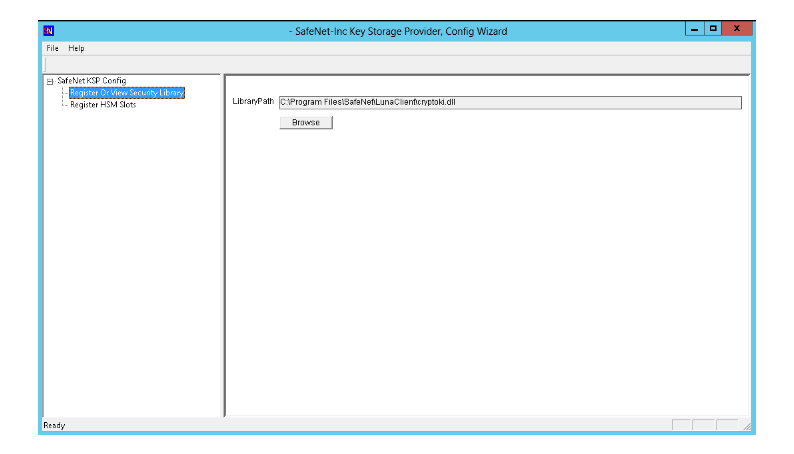Viewport: 794px width, 454px height.
Task: Minimize the Config Wizard window
Action: (694, 29)
